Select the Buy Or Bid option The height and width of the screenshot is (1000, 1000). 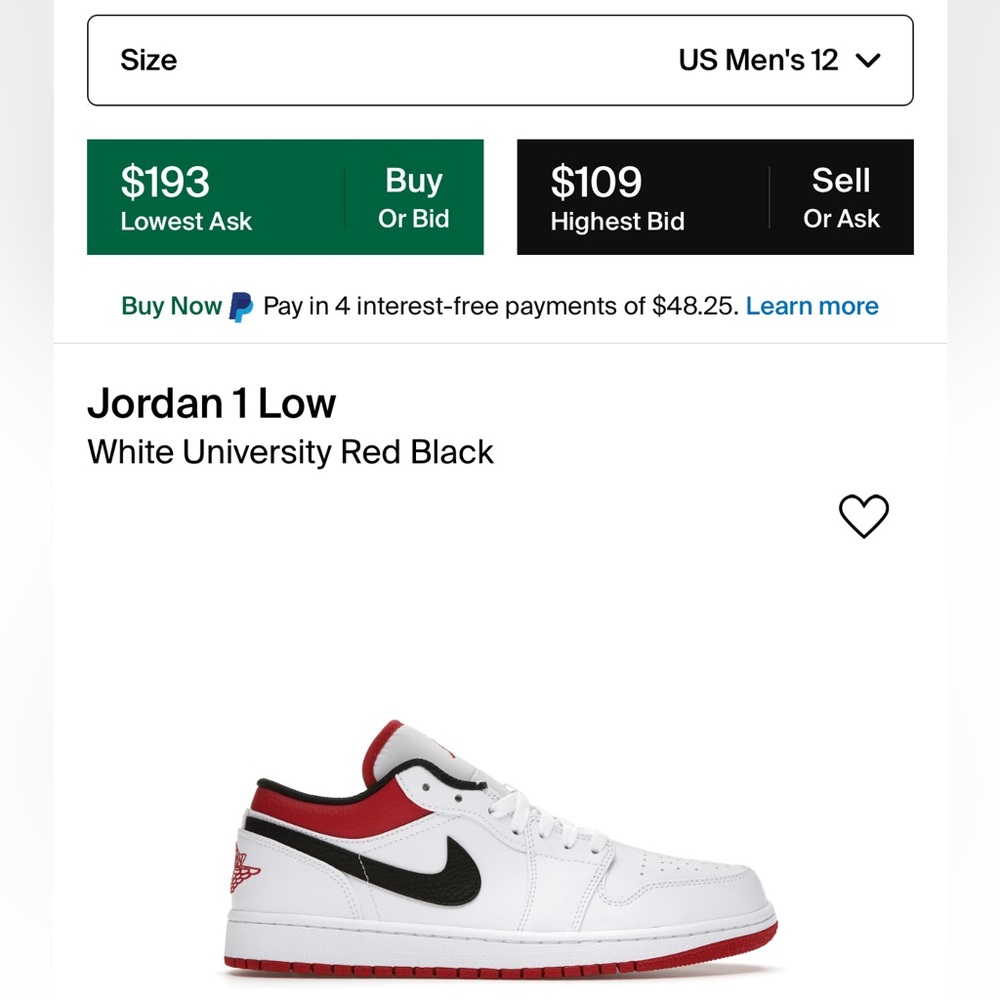coord(414,196)
